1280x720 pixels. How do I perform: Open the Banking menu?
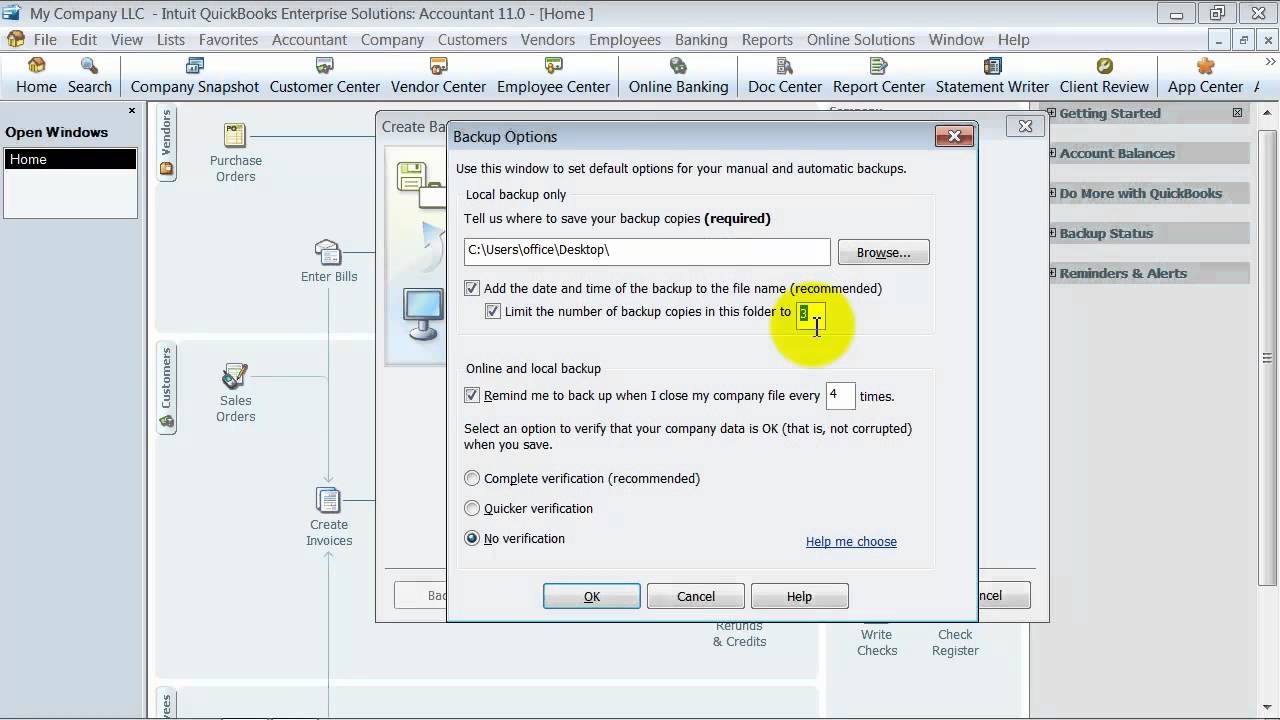tap(701, 40)
